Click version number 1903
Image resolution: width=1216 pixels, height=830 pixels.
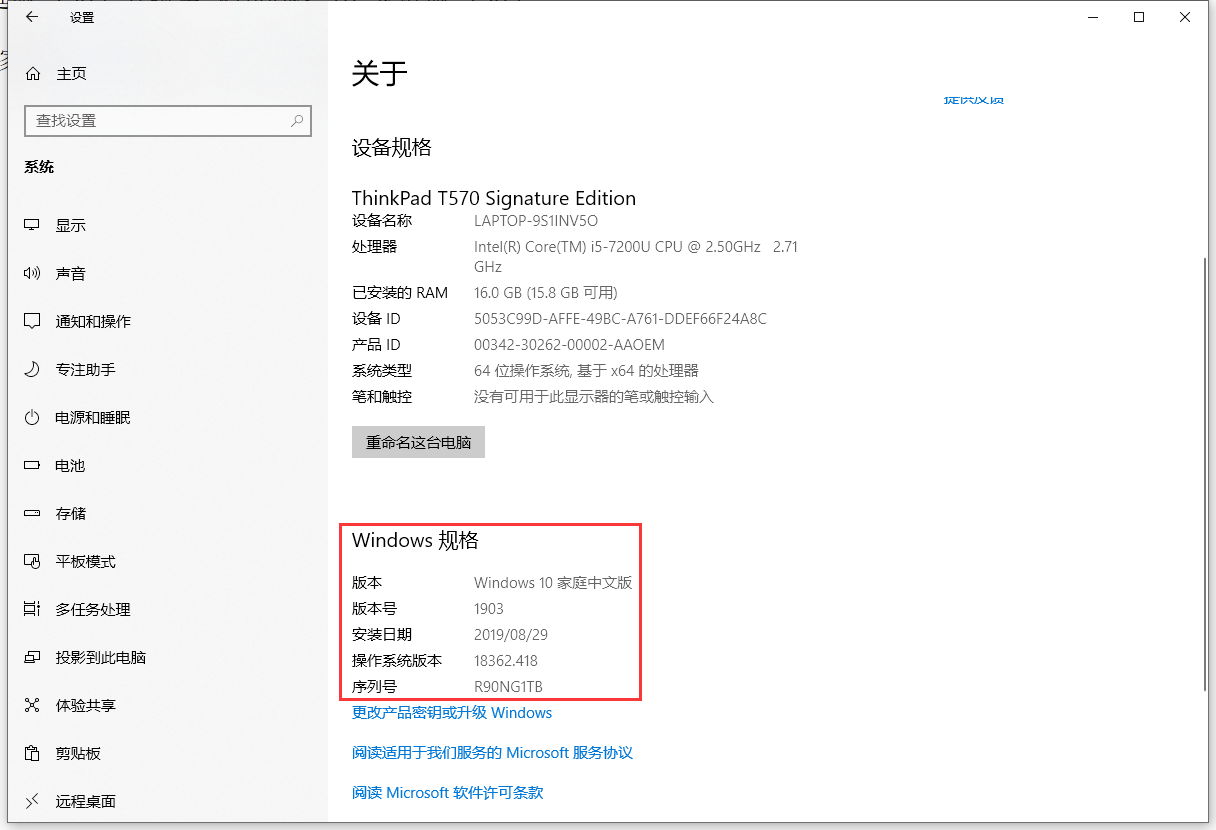tap(489, 609)
